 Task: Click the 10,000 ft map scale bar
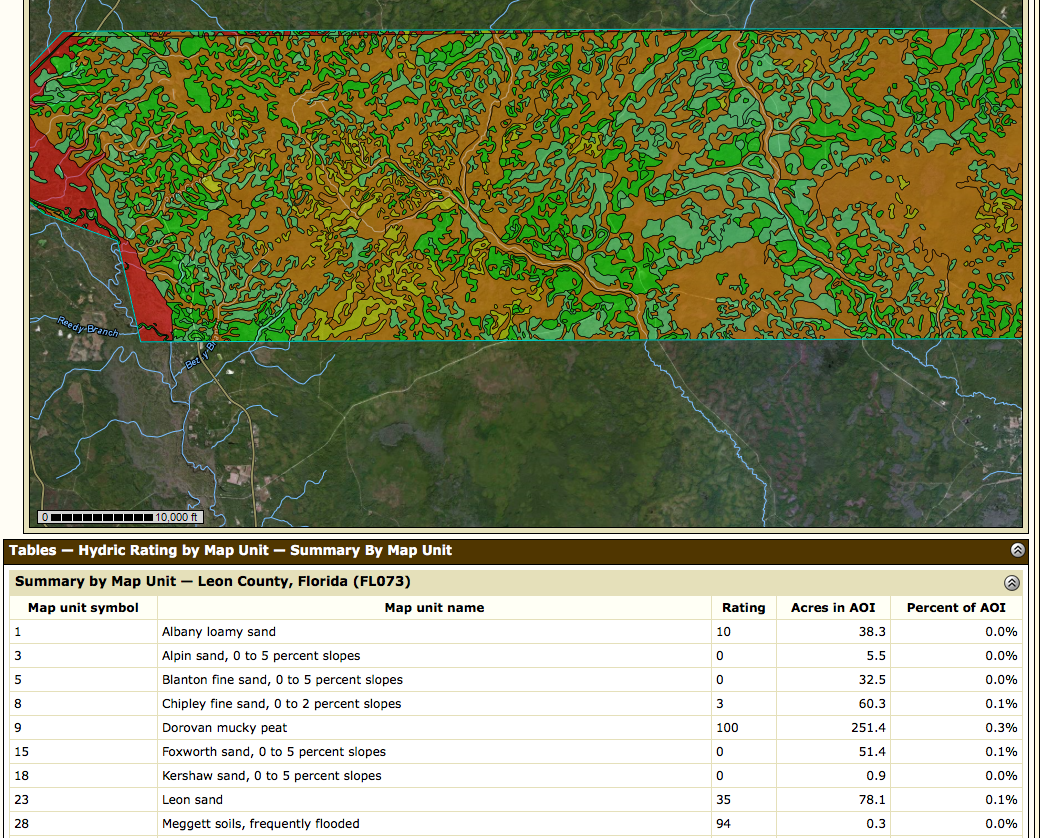[x=120, y=517]
